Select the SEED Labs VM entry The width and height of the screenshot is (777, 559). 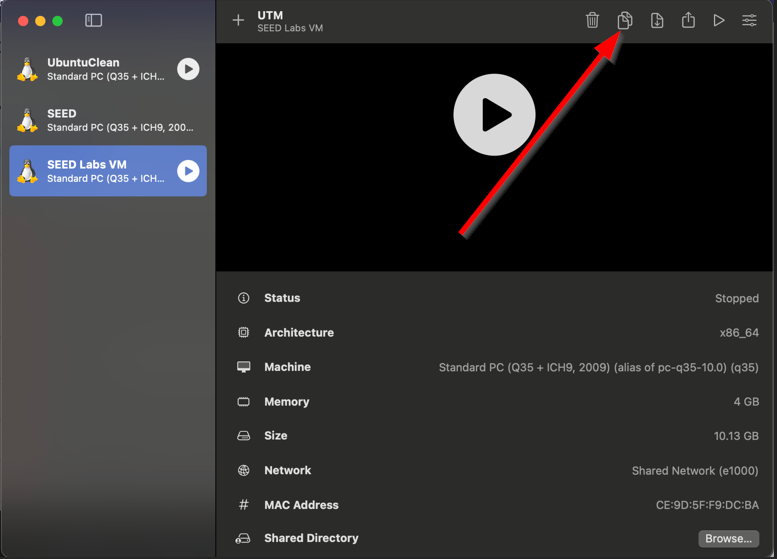tap(108, 171)
